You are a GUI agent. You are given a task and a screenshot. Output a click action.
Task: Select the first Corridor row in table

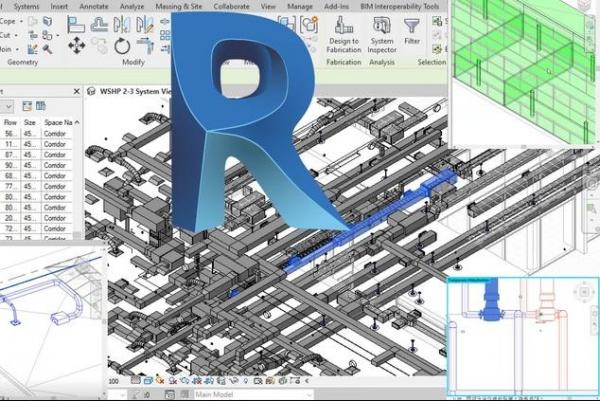[55, 133]
